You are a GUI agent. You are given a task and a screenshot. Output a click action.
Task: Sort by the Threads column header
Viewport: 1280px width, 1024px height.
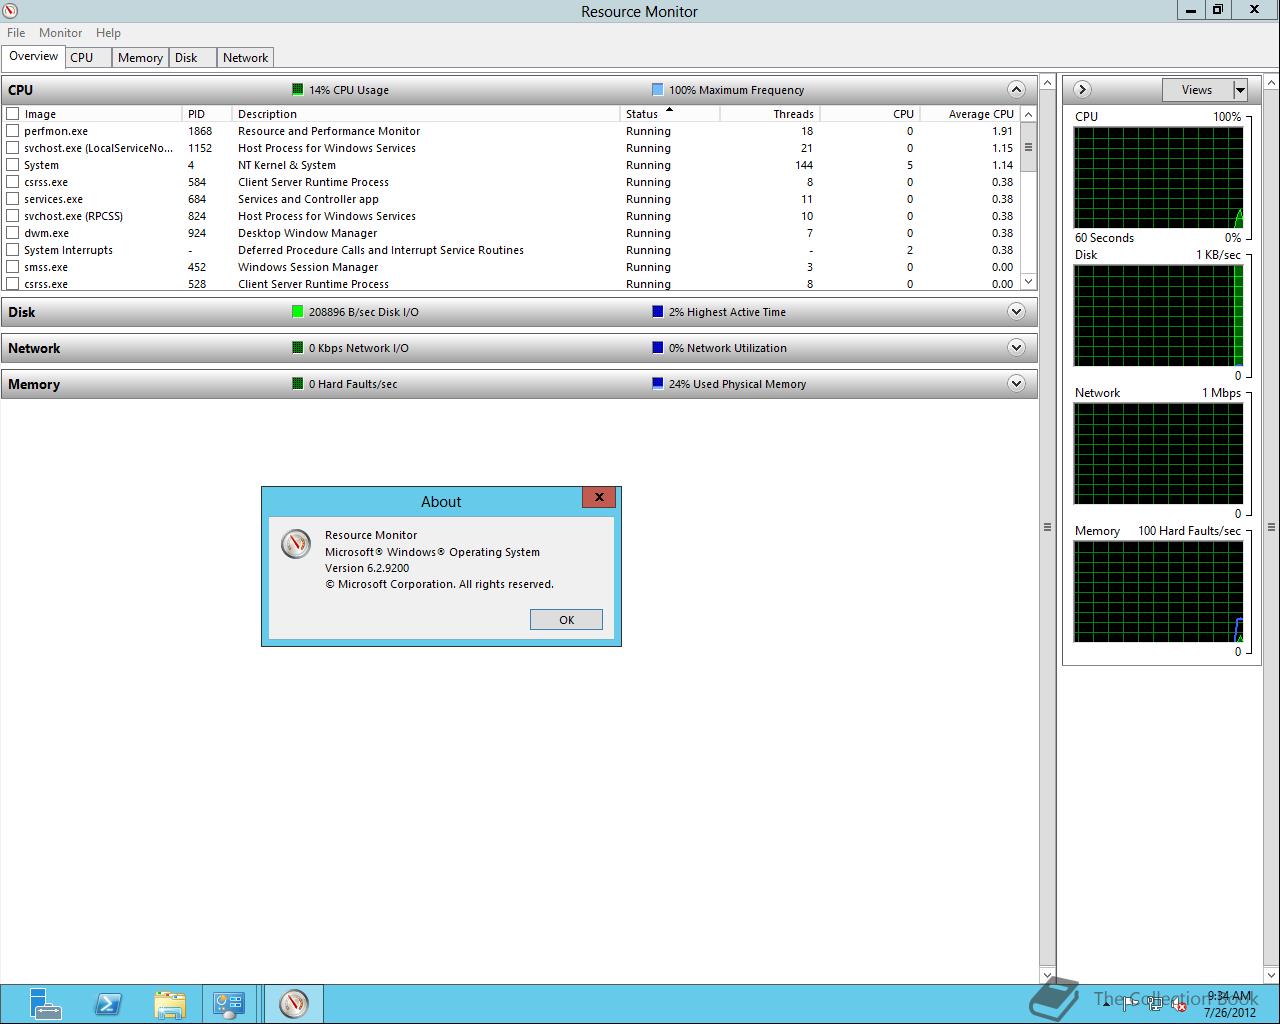[x=770, y=114]
